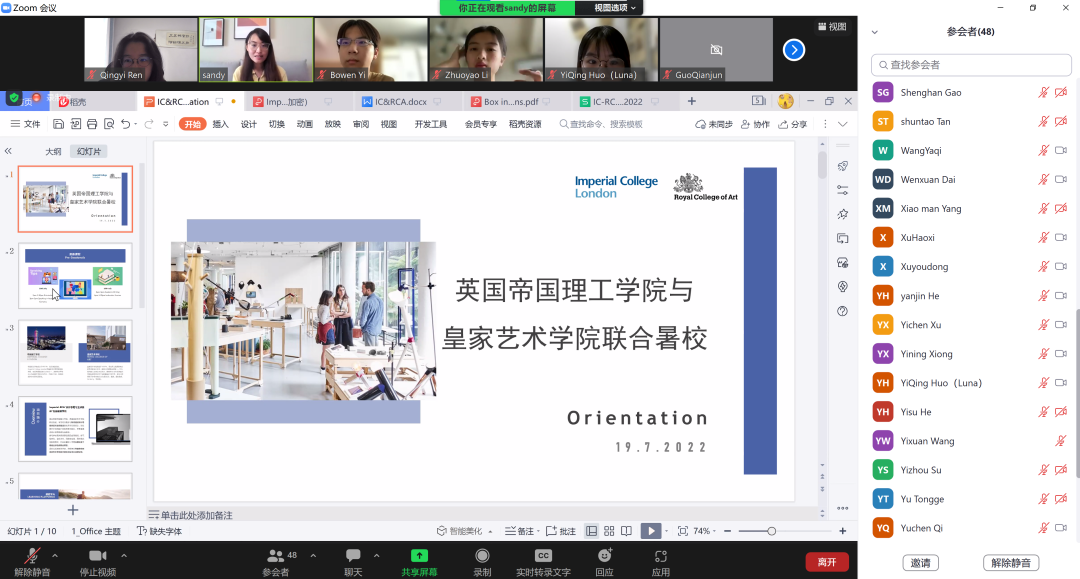1080x579 pixels.
Task: Click the Undo icon near the ribbon
Action: pyautogui.click(x=126, y=123)
